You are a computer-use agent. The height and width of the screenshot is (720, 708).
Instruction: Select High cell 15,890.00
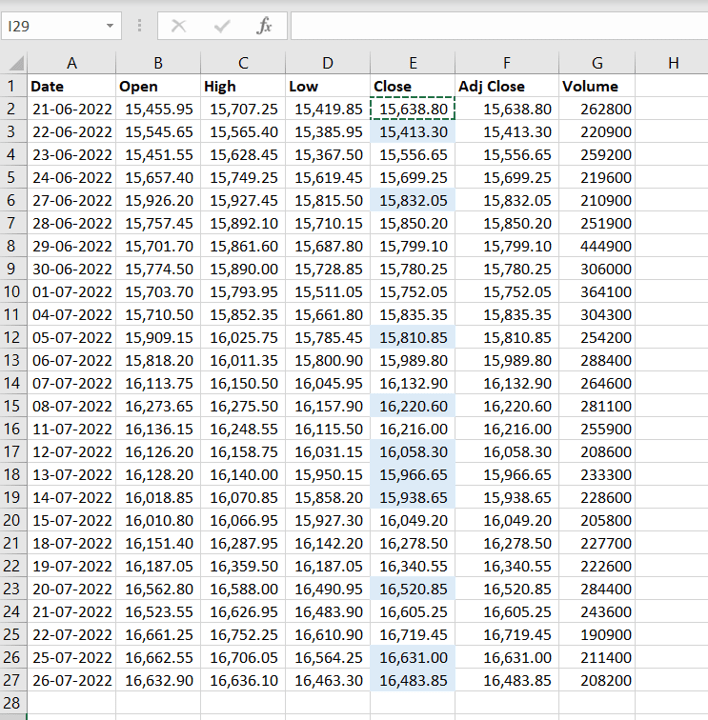243,269
